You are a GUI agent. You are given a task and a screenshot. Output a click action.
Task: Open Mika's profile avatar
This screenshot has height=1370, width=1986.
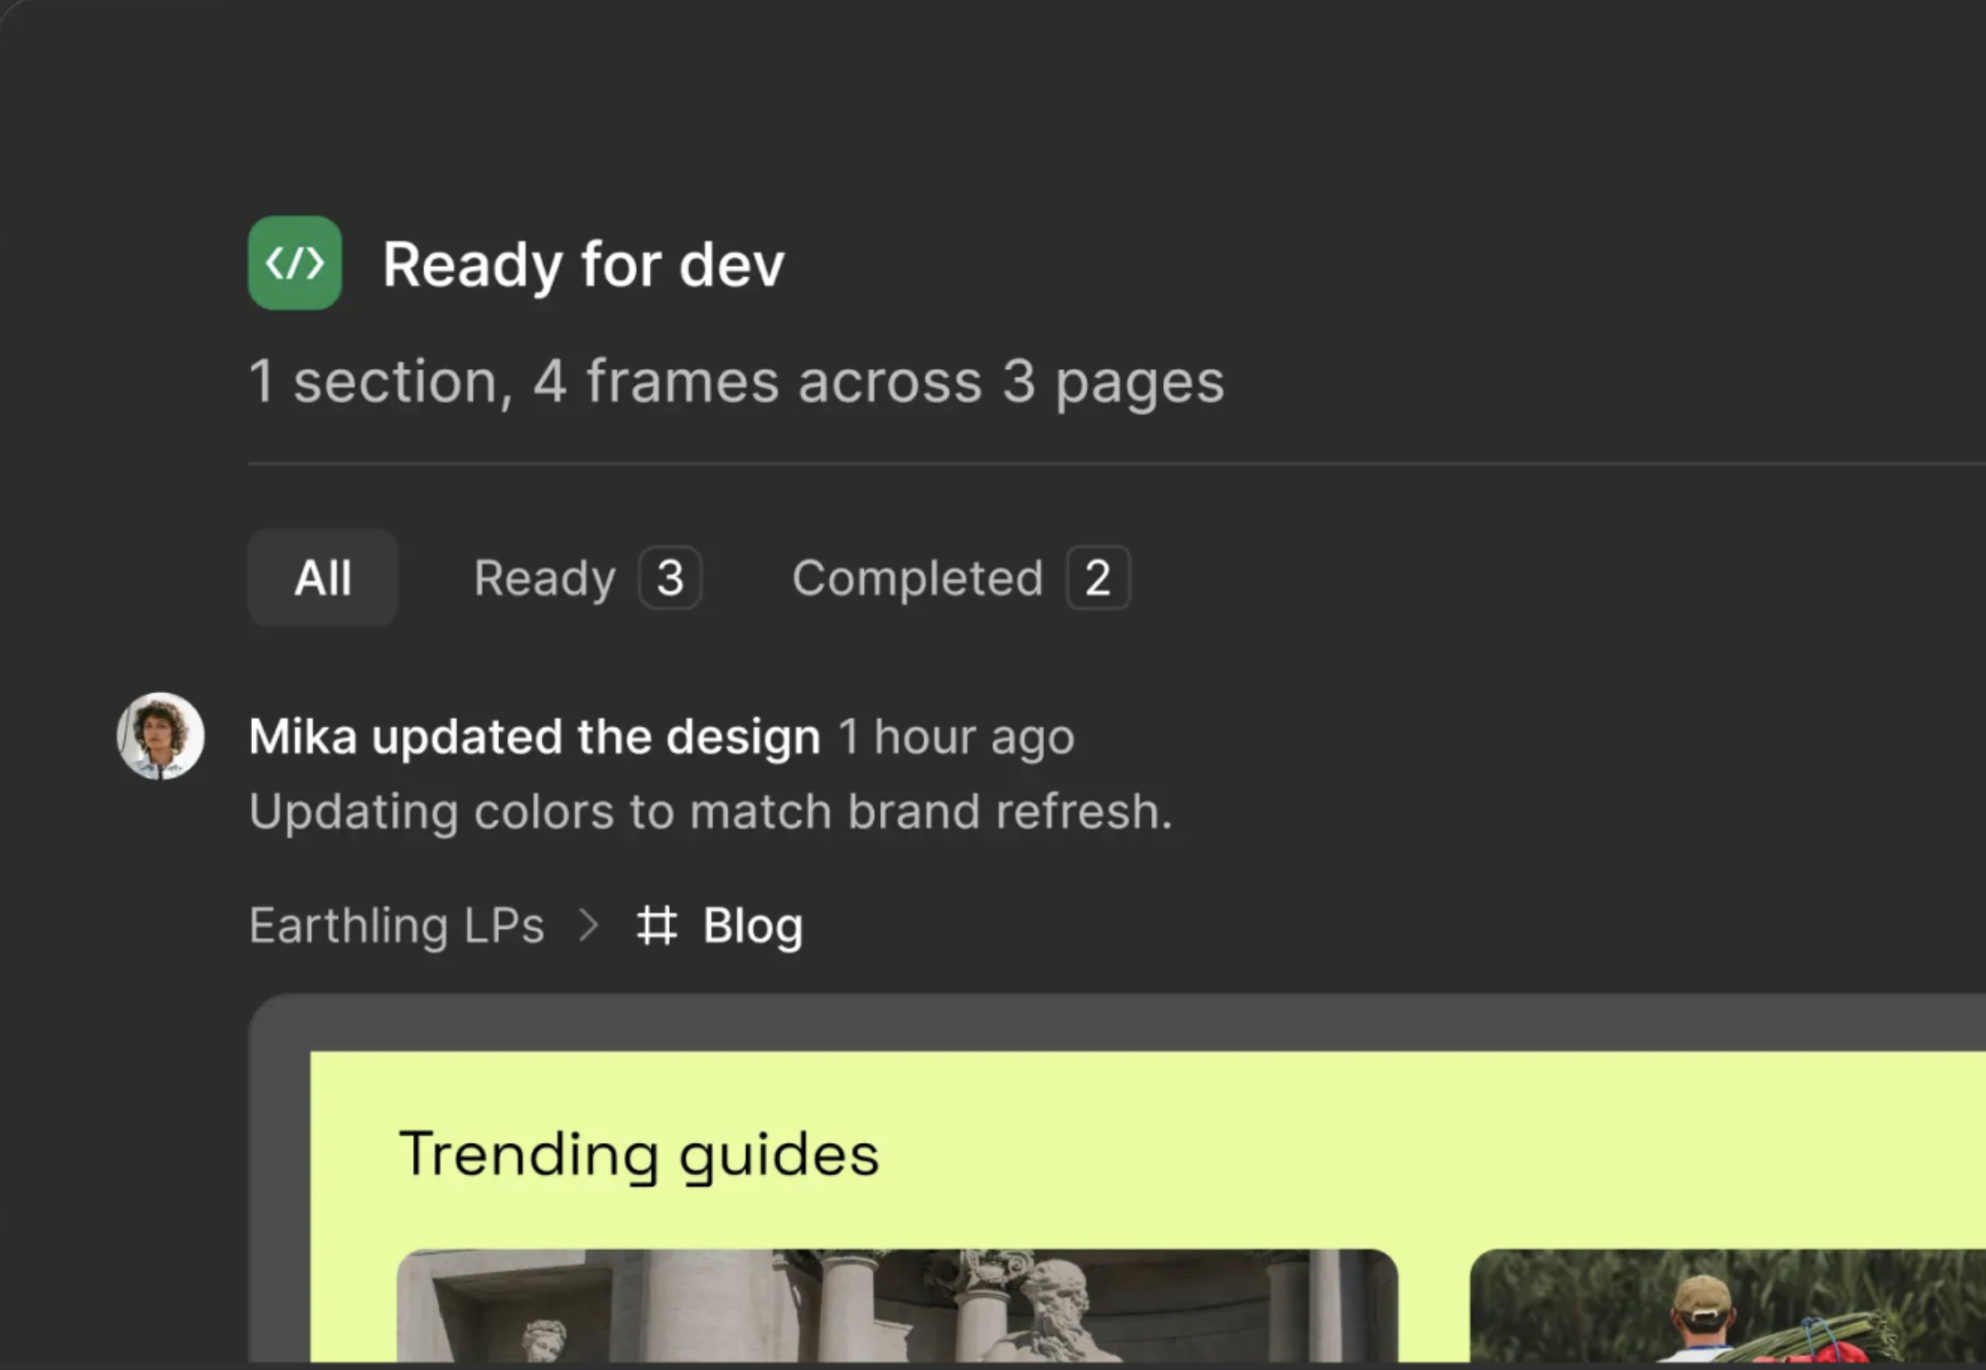coord(161,736)
